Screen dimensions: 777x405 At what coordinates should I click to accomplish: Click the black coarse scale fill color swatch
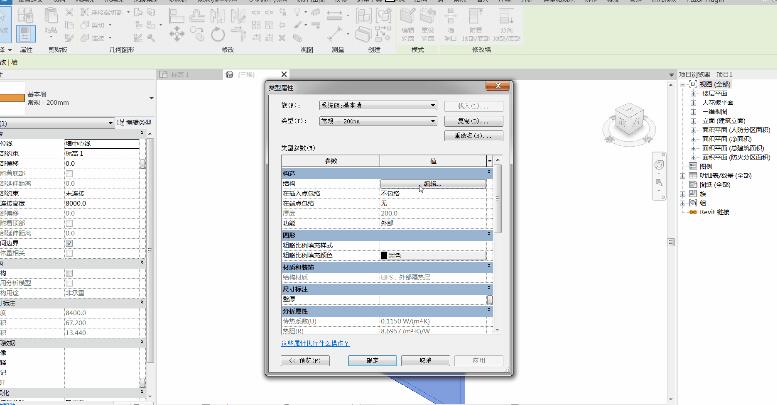tap(384, 256)
